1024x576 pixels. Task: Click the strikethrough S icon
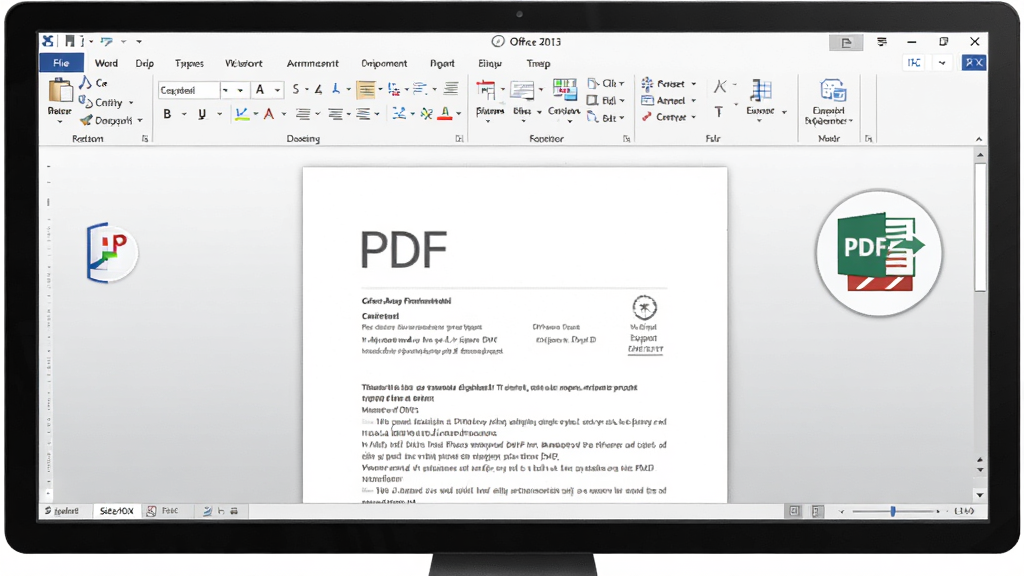click(x=296, y=89)
